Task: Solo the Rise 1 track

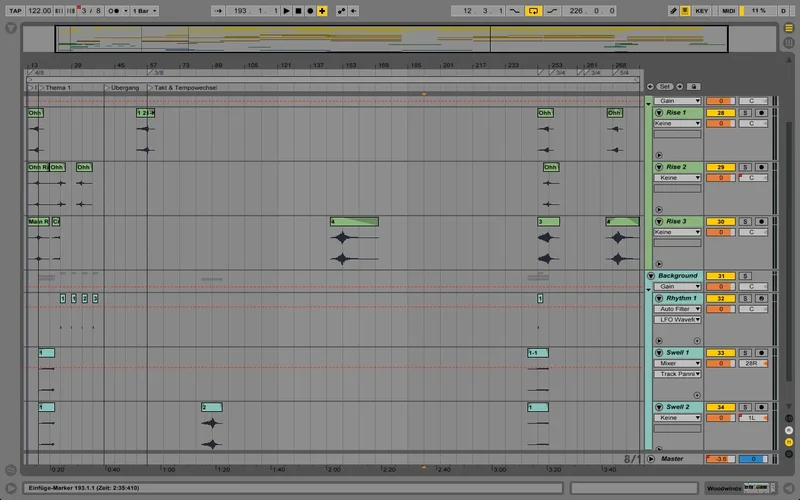Action: click(x=745, y=113)
